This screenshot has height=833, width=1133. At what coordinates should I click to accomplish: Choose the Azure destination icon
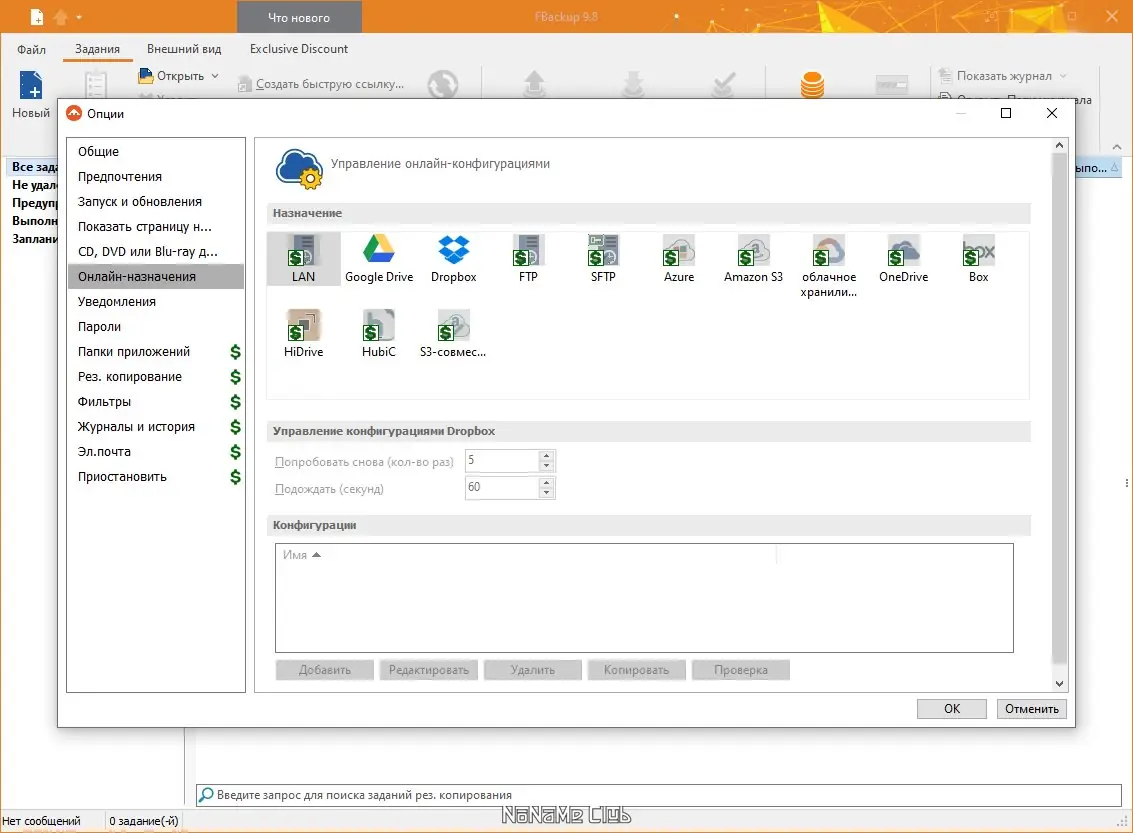pyautogui.click(x=678, y=259)
